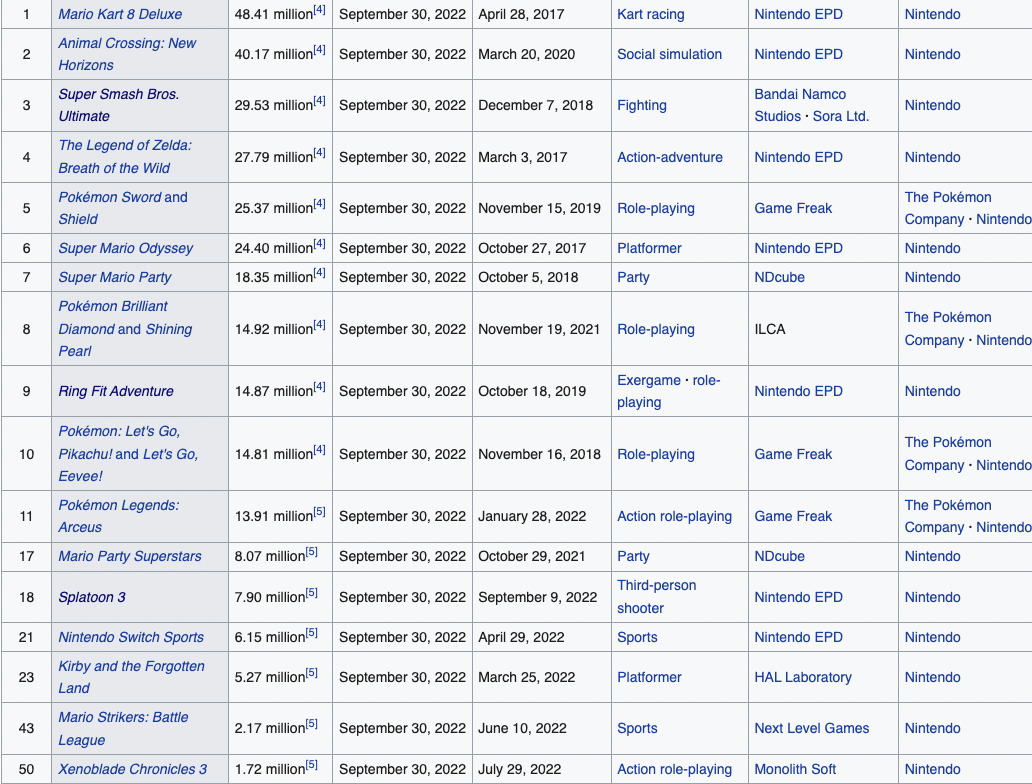Open Ring Fit Adventure link
This screenshot has width=1032, height=784.
pos(116,391)
